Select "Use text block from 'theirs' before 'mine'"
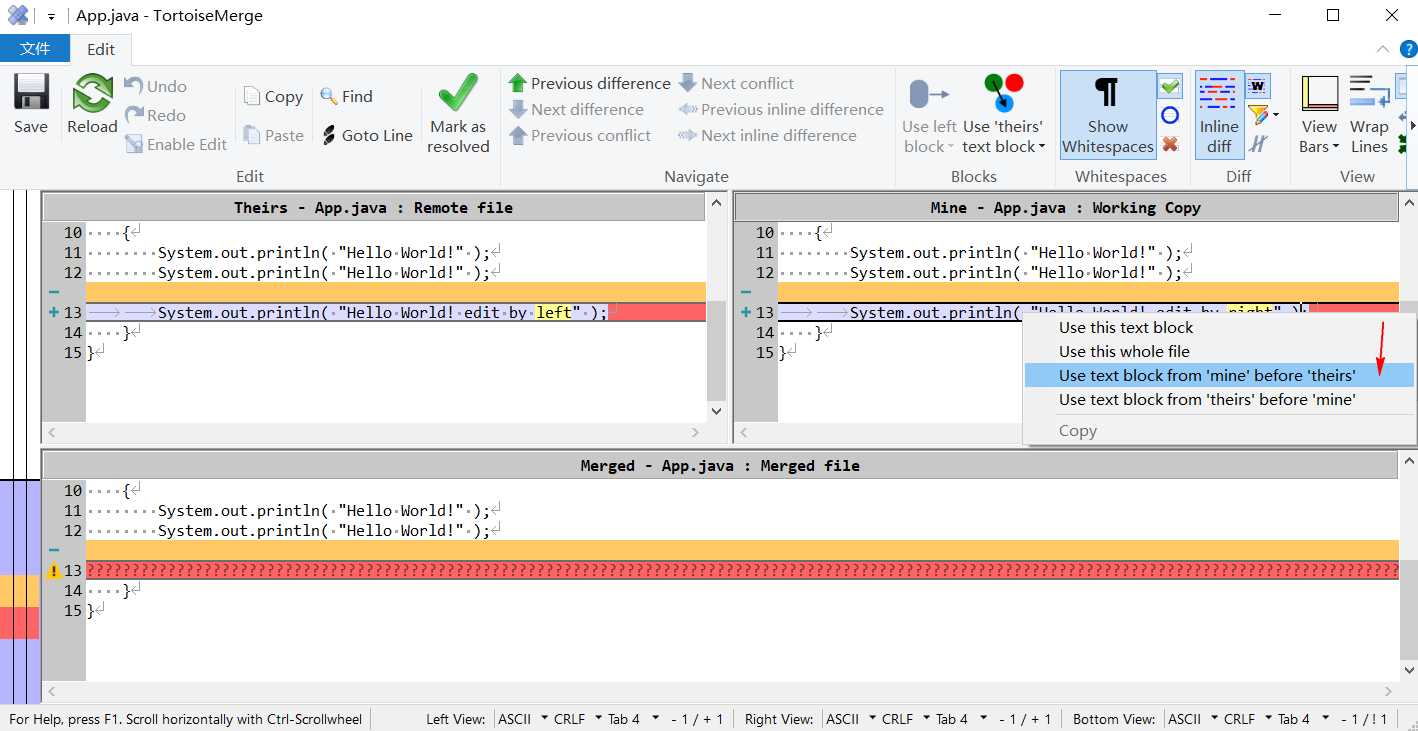Viewport: 1418px width, 731px height. tap(1219, 399)
